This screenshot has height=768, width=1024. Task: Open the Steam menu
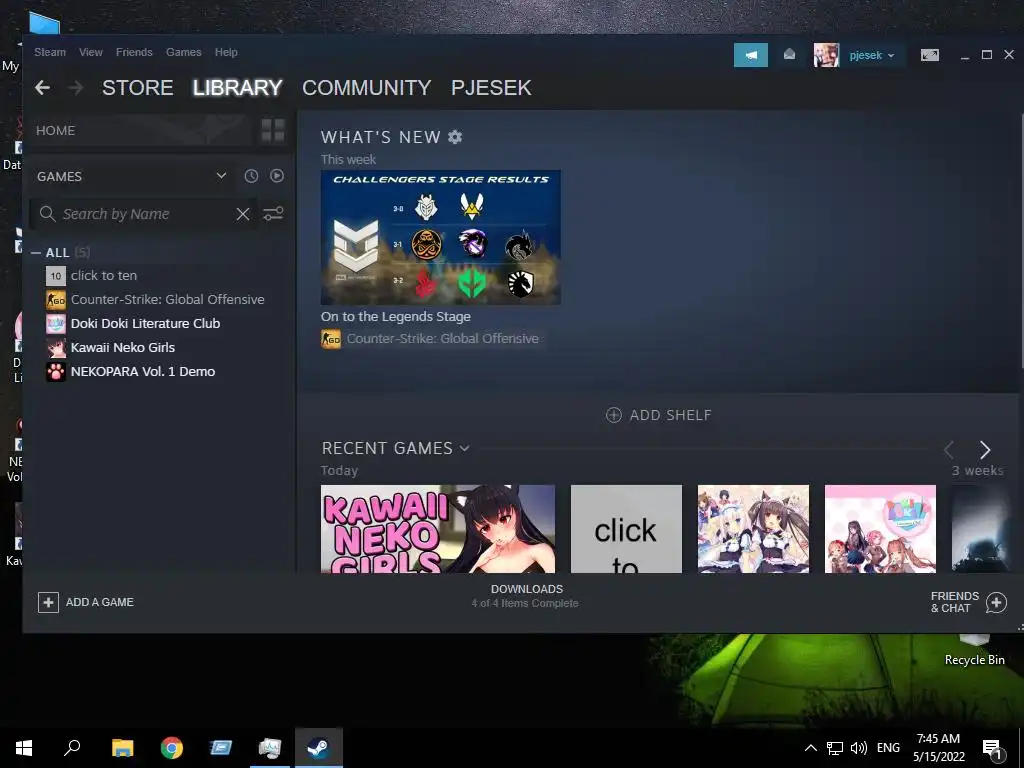pyautogui.click(x=50, y=52)
